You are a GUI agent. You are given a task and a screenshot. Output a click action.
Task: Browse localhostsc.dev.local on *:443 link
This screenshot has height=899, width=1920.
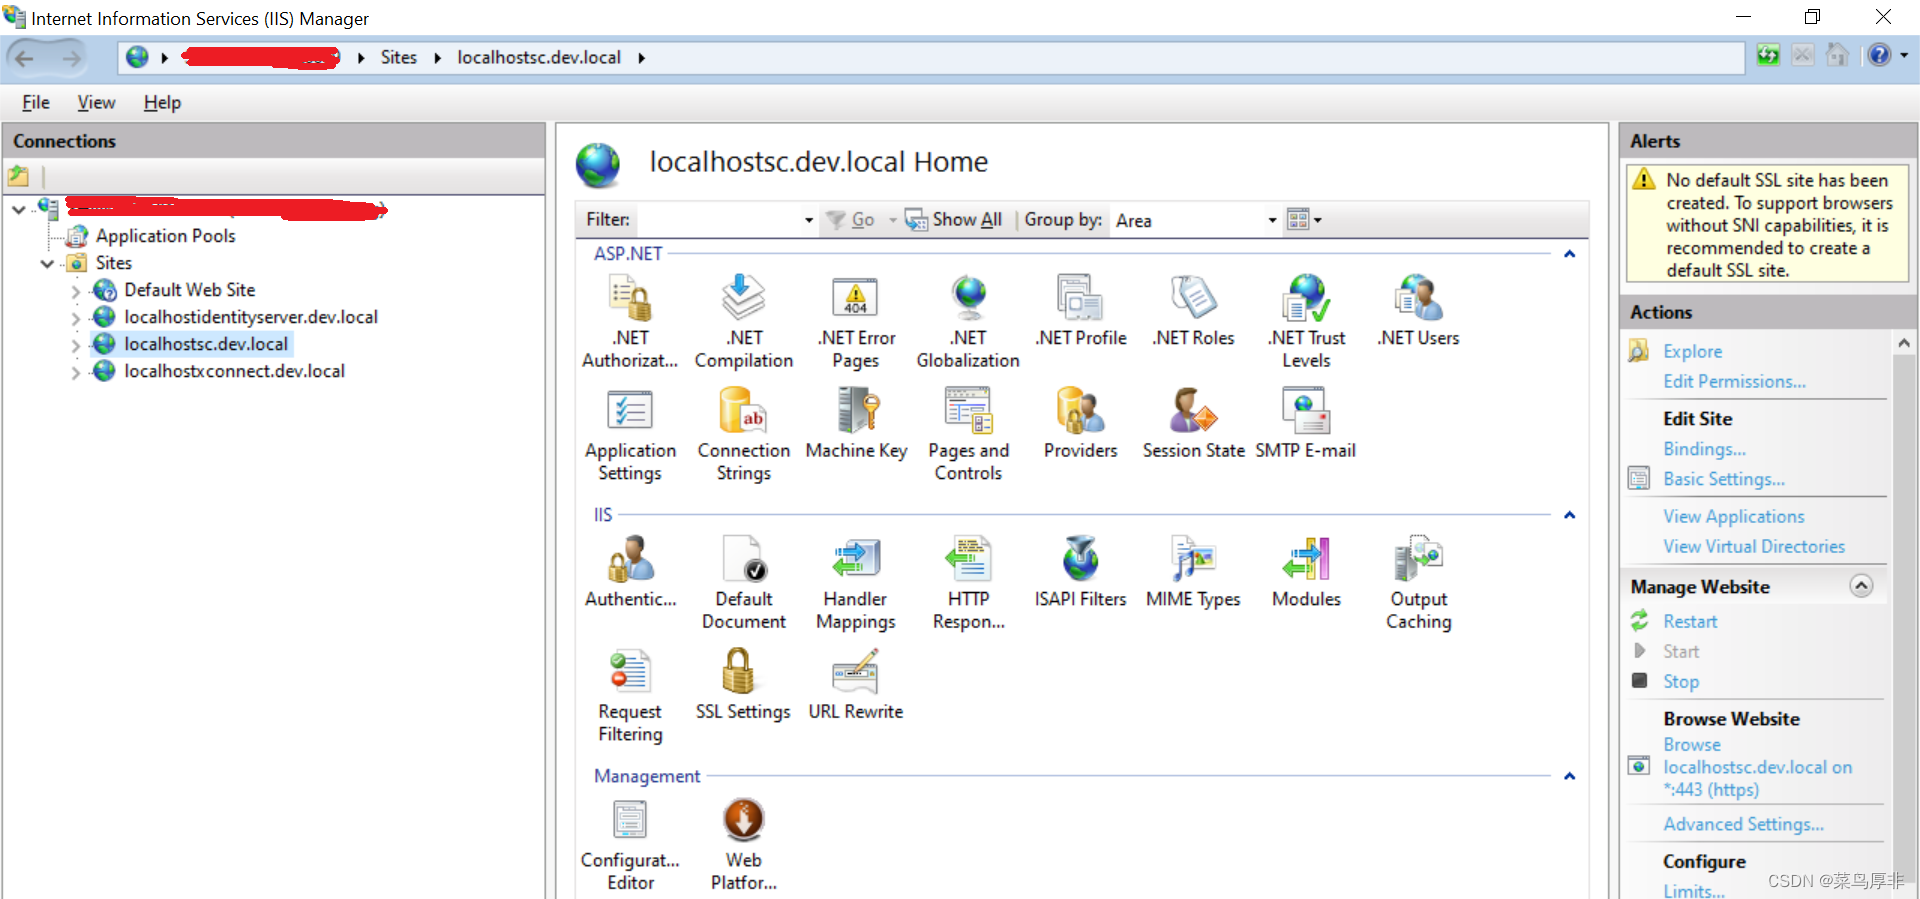click(1757, 767)
